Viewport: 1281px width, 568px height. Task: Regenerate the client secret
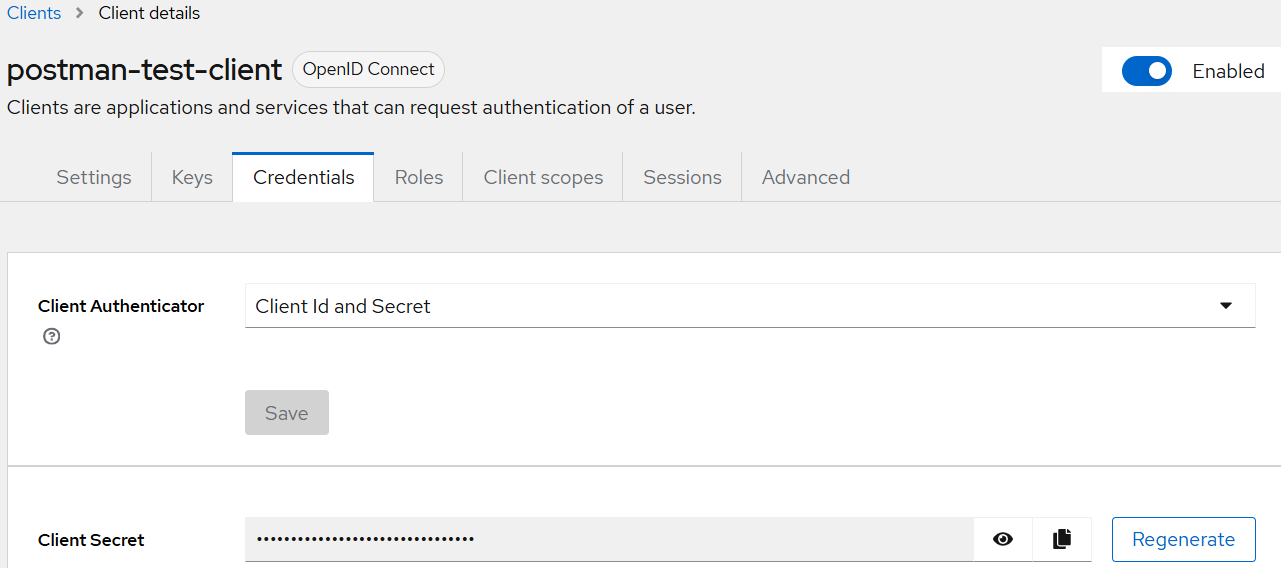tap(1183, 539)
